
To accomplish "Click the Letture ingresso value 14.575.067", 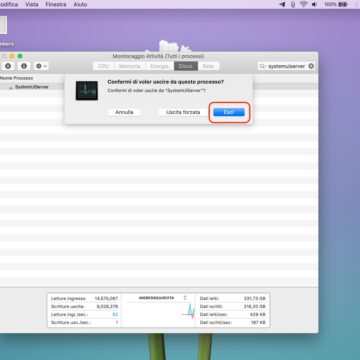I will 106,298.
